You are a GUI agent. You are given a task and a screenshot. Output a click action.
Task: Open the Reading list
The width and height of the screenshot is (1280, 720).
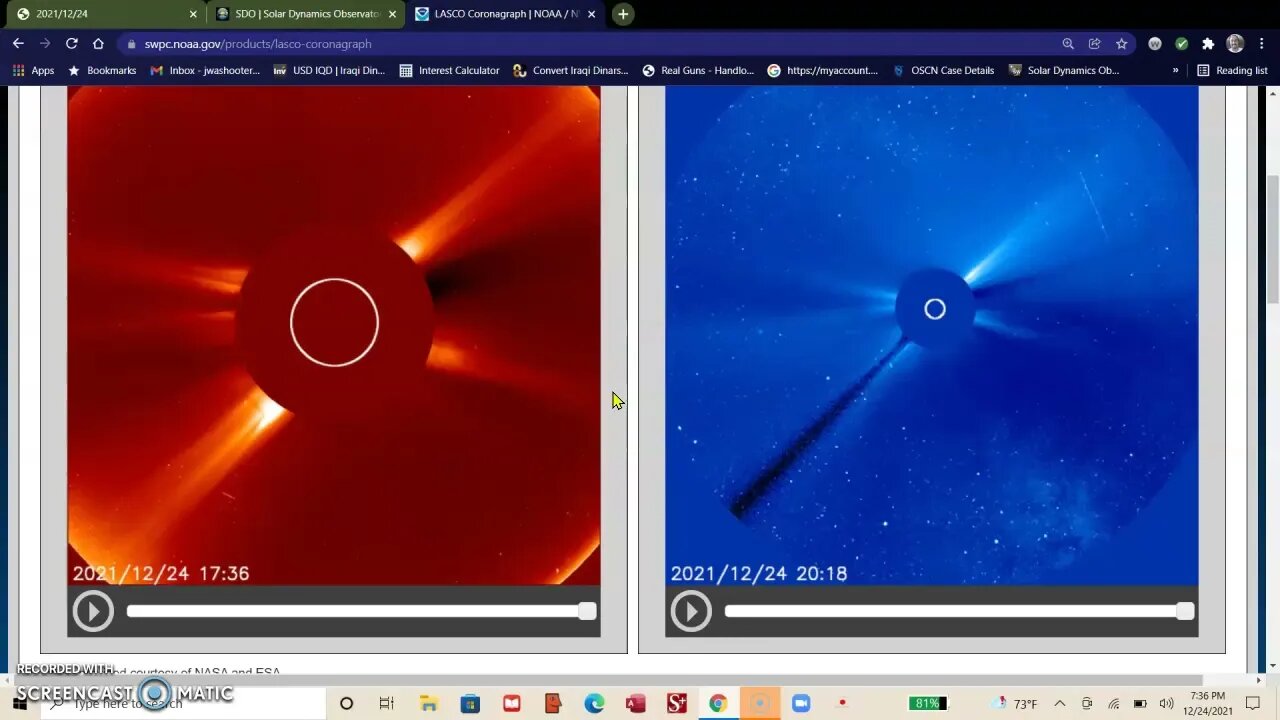(1232, 71)
